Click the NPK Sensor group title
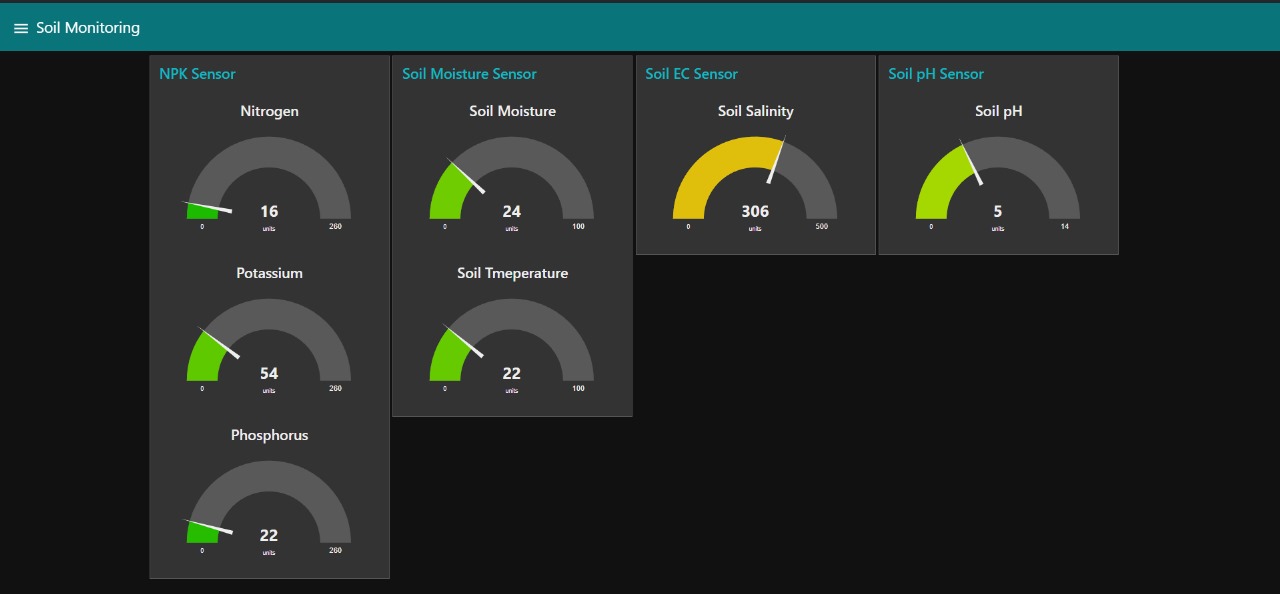This screenshot has width=1280, height=594. tap(196, 73)
